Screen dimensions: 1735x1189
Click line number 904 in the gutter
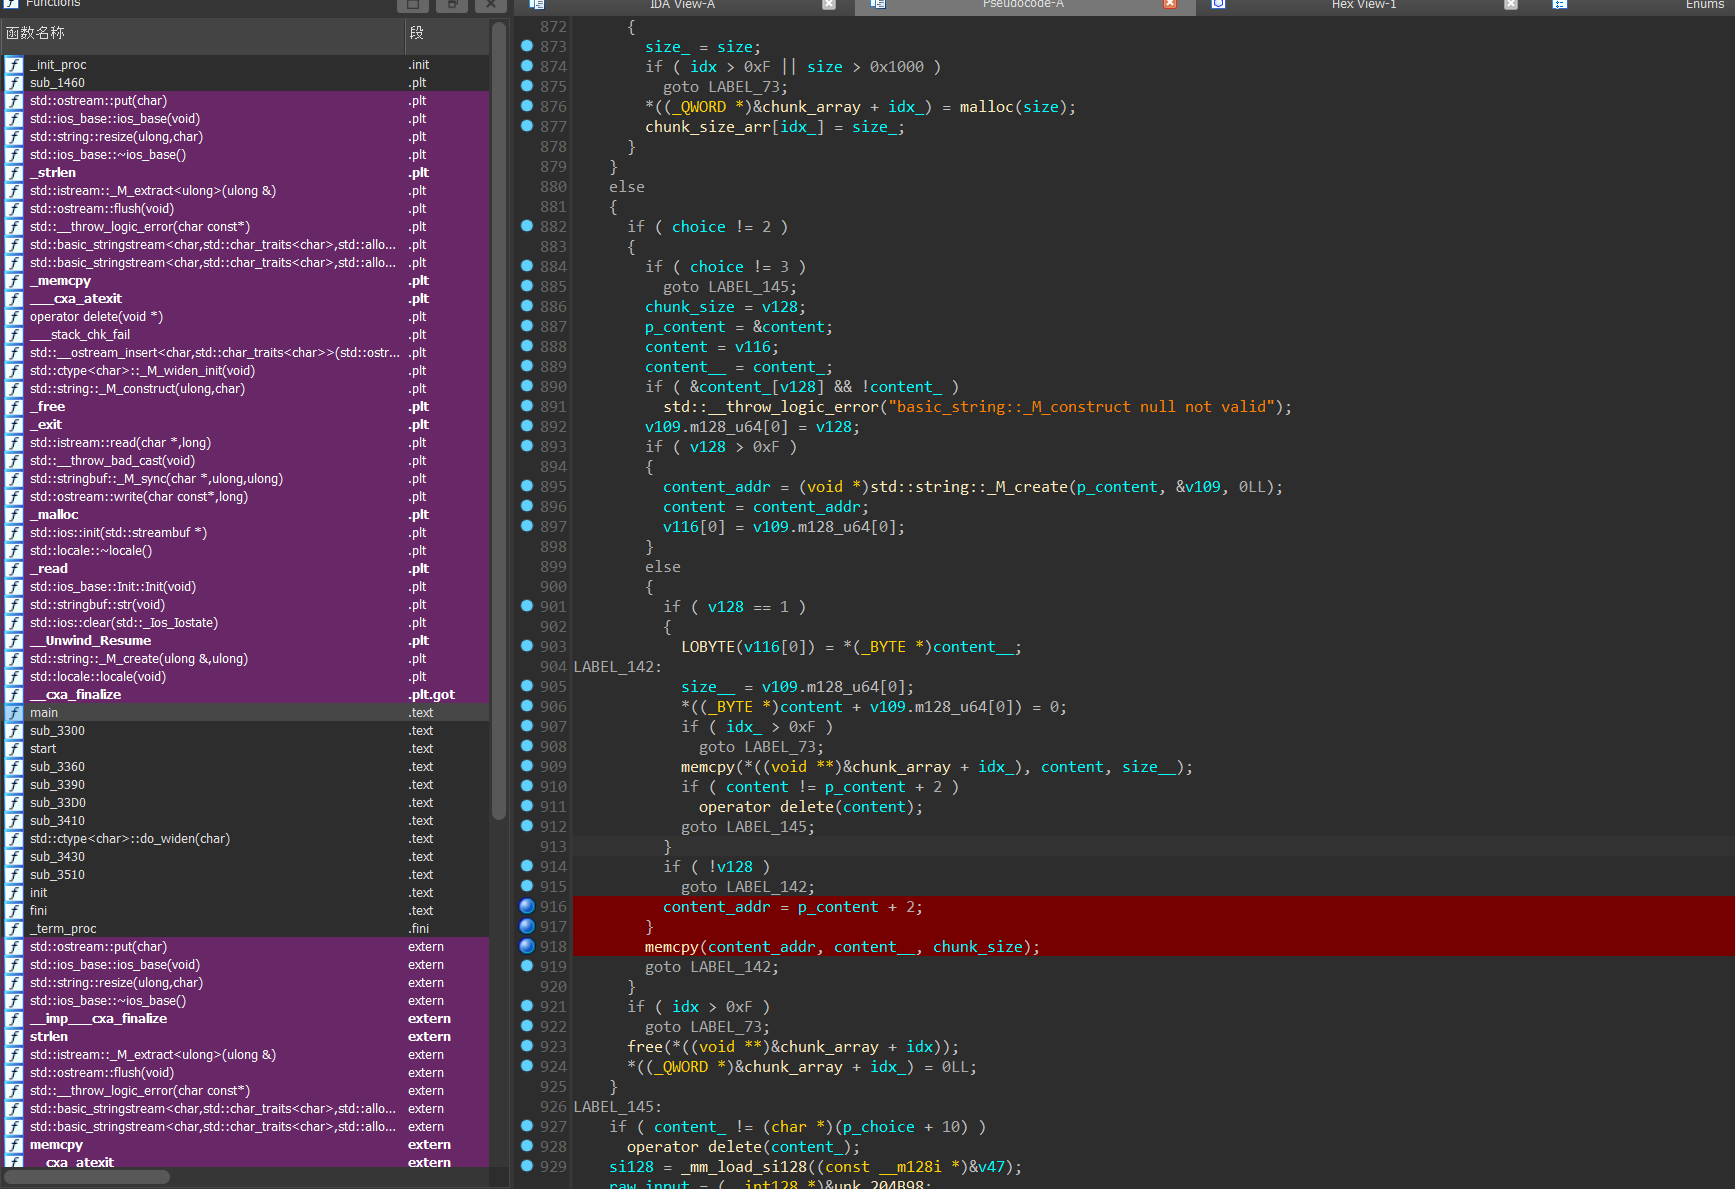[553, 667]
